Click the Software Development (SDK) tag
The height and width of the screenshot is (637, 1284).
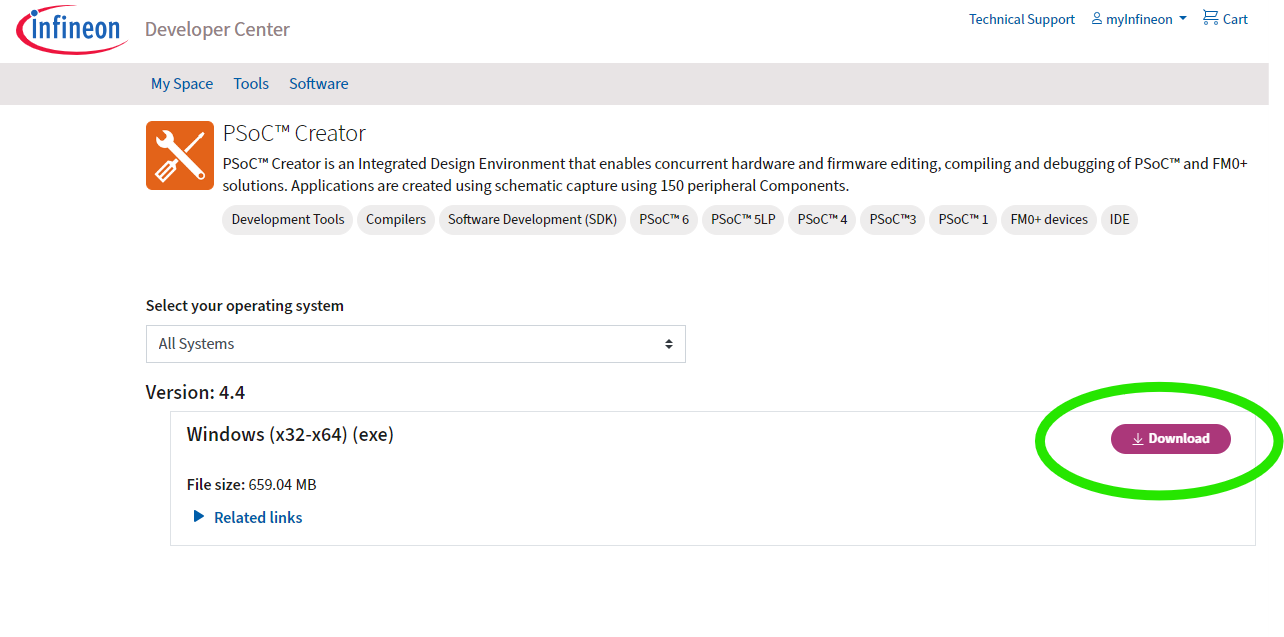coord(533,220)
